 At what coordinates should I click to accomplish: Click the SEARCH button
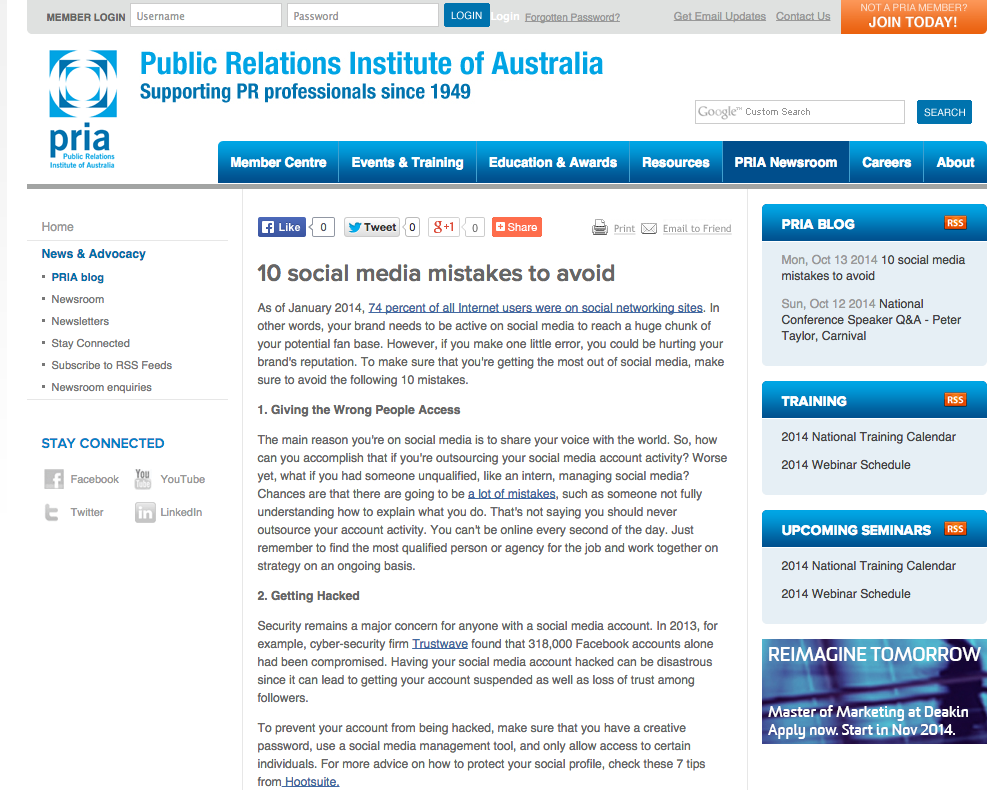click(945, 112)
